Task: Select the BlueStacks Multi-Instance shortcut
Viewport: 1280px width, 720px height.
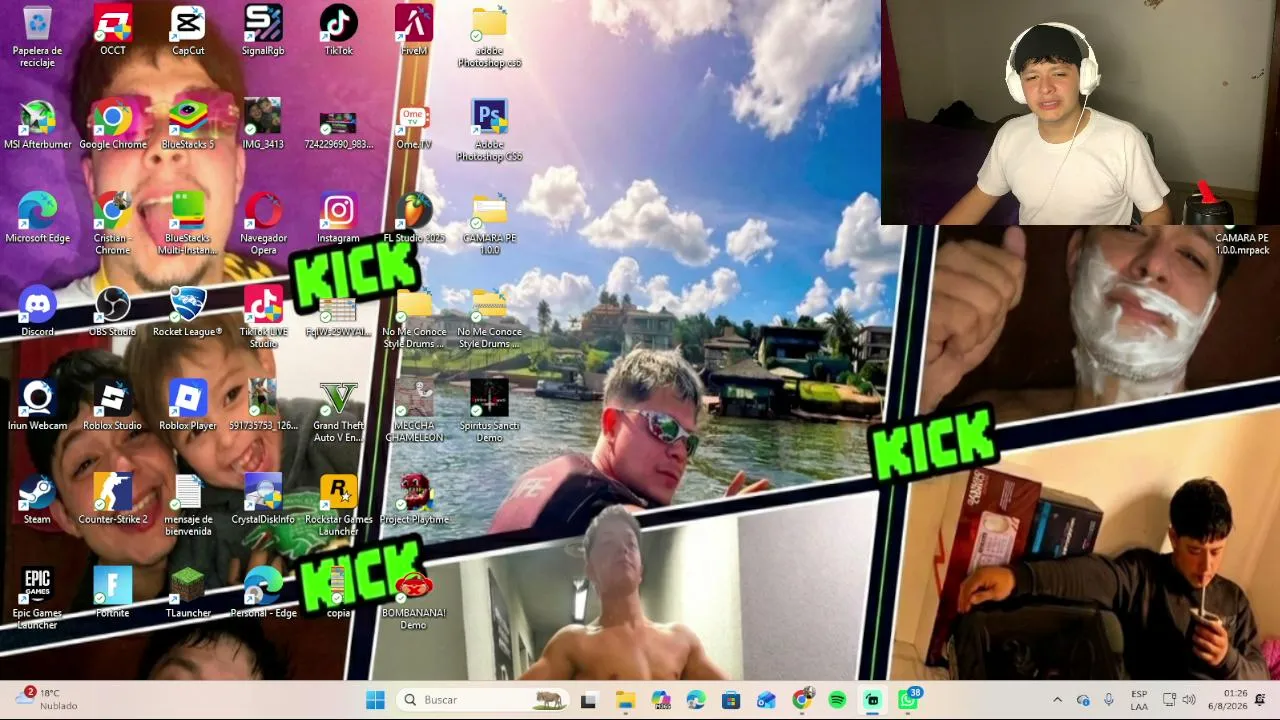Action: click(x=188, y=224)
